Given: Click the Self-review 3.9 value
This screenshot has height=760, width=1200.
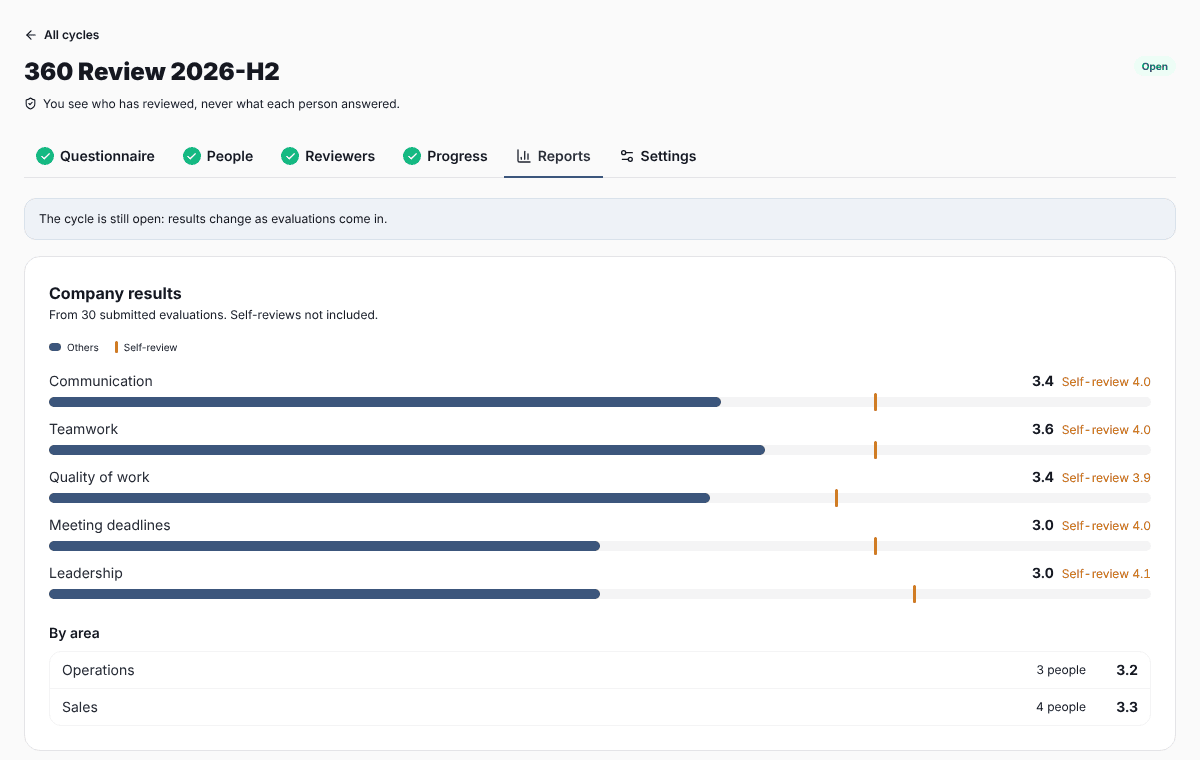Looking at the screenshot, I should [1106, 478].
